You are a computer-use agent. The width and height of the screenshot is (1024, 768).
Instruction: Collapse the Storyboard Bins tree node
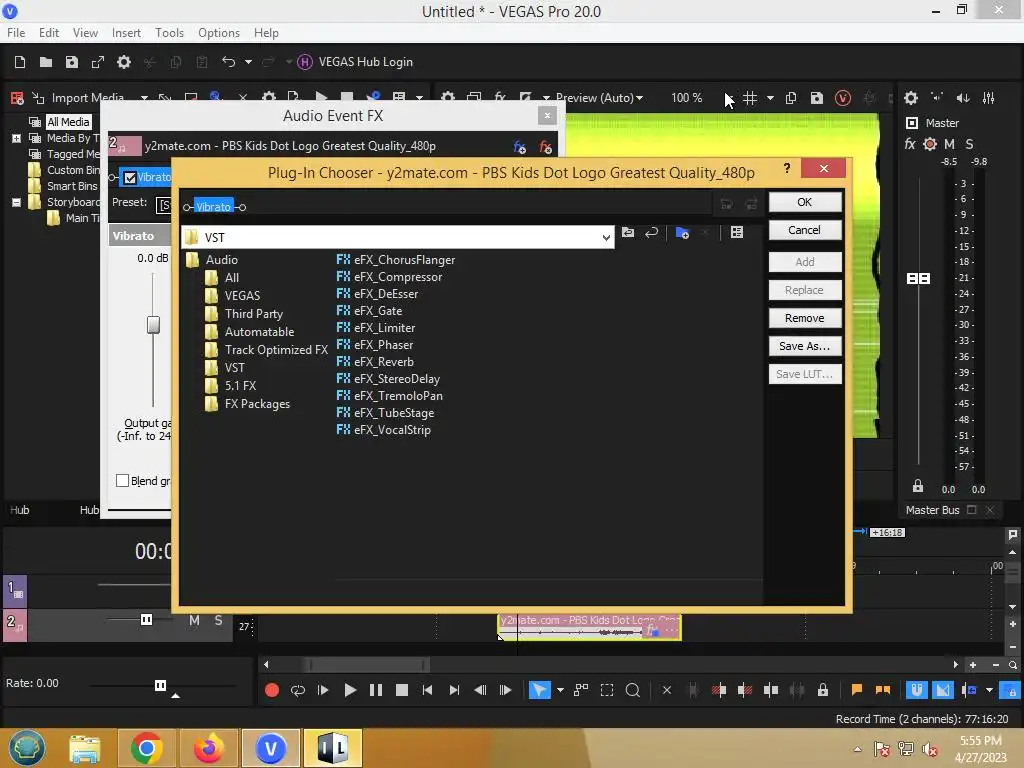click(16, 202)
